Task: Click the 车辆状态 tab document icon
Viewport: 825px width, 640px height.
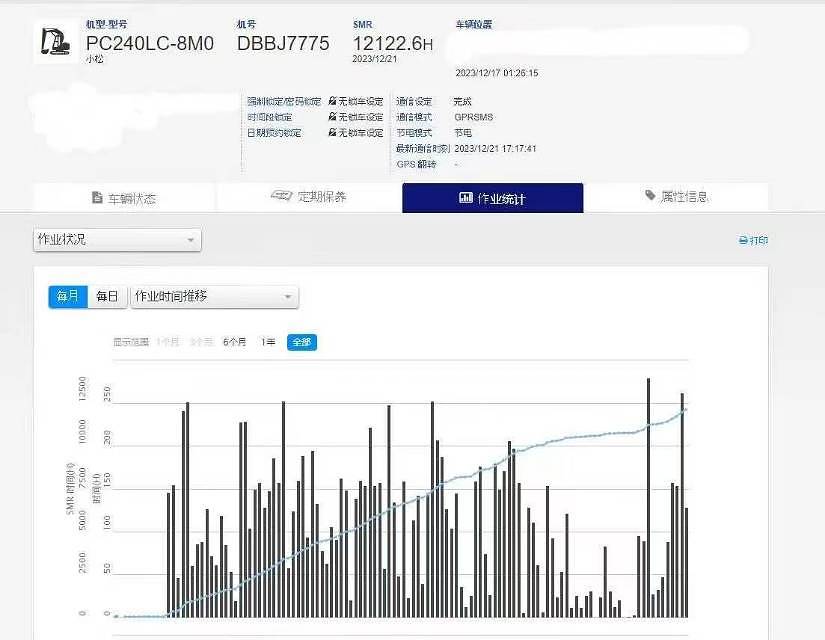Action: (97, 198)
